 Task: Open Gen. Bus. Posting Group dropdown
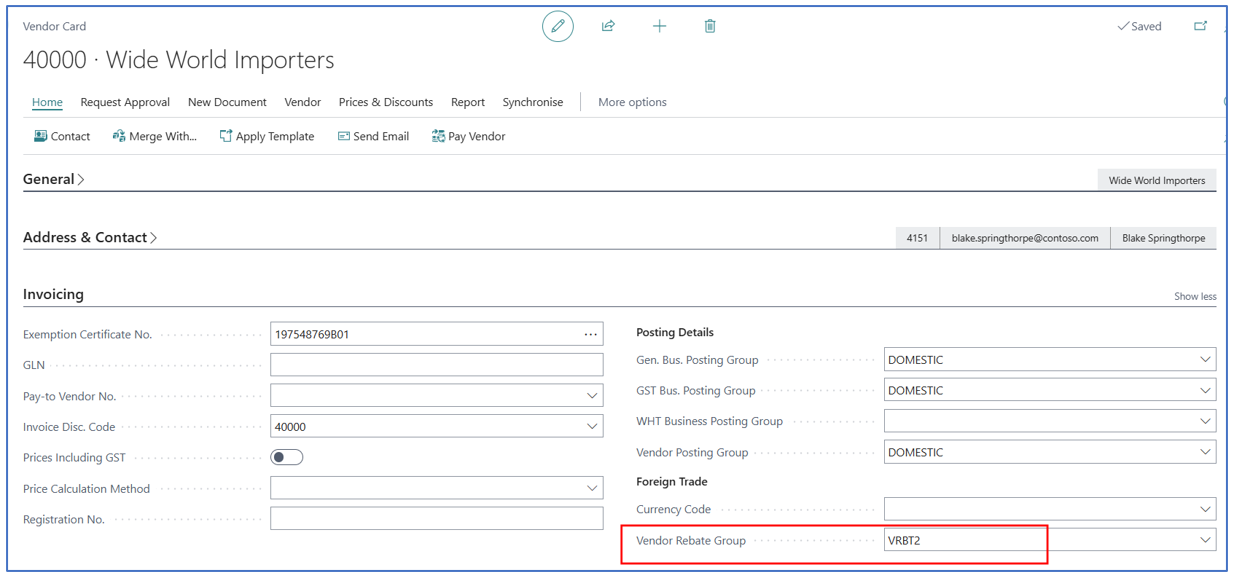coord(1204,360)
